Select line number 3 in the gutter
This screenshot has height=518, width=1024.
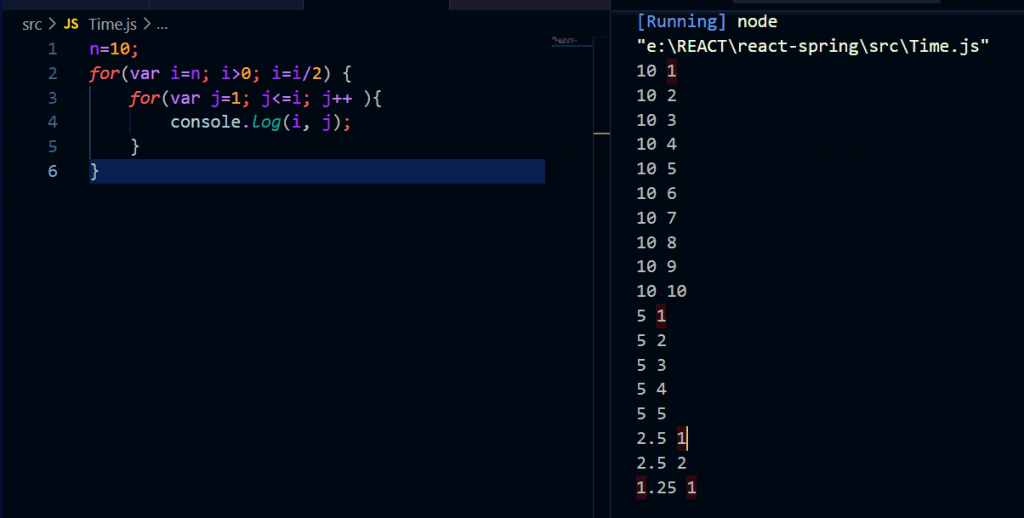pyautogui.click(x=52, y=98)
